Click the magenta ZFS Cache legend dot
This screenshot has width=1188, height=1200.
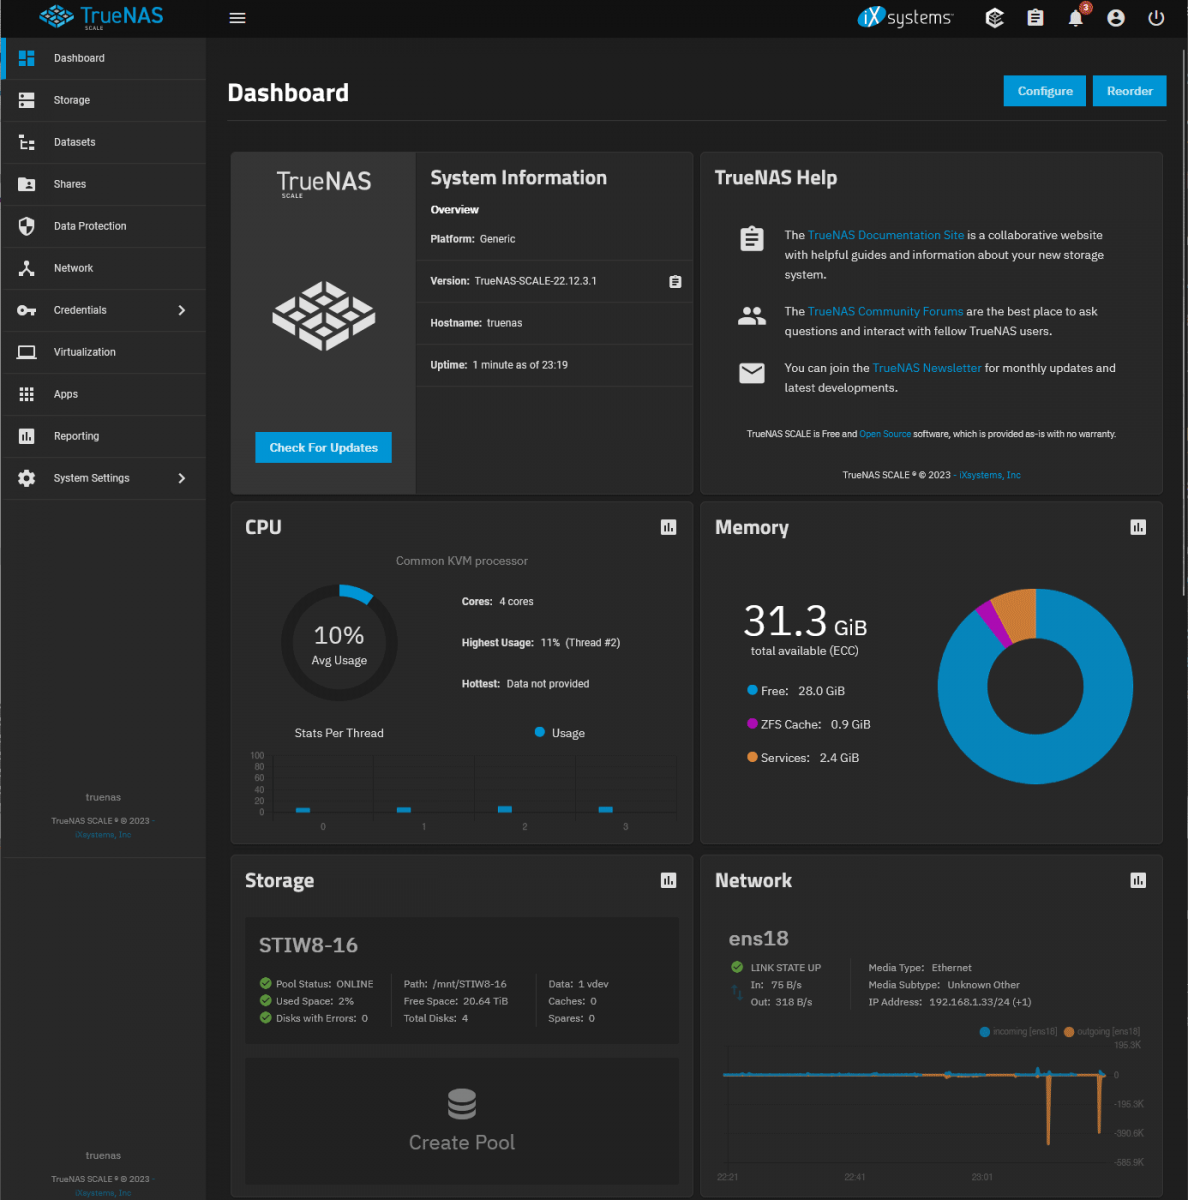[x=752, y=724]
